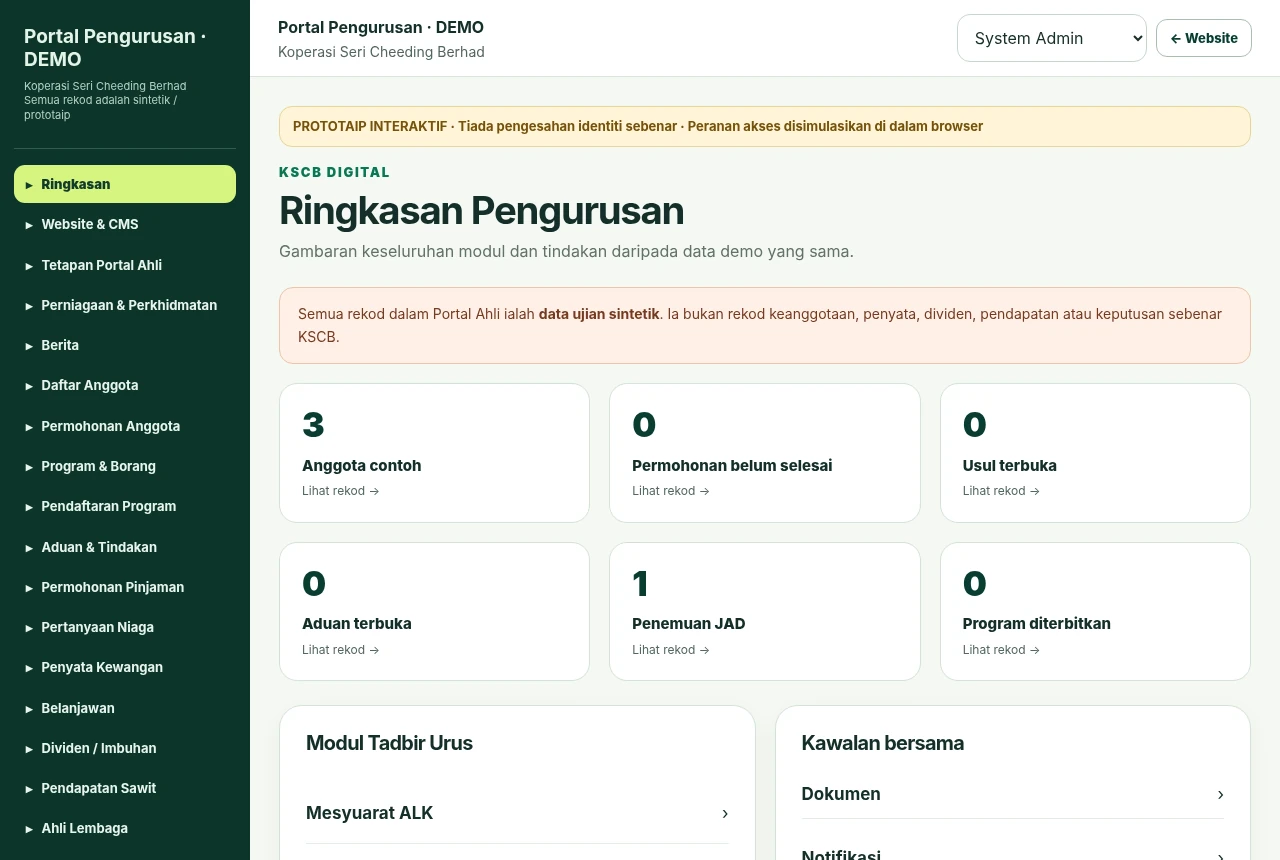Click Lihat rekod under Aduan terbuka
The height and width of the screenshot is (860, 1280).
tap(340, 650)
